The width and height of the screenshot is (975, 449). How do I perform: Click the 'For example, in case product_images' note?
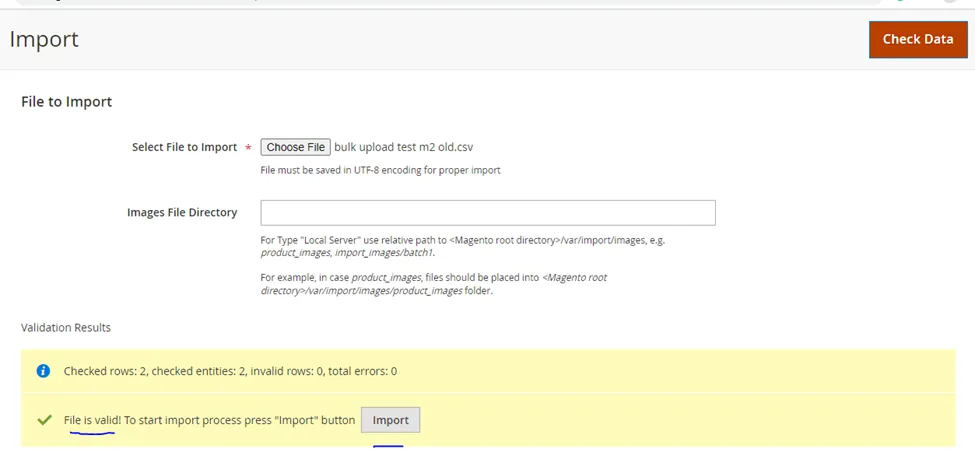[434, 284]
